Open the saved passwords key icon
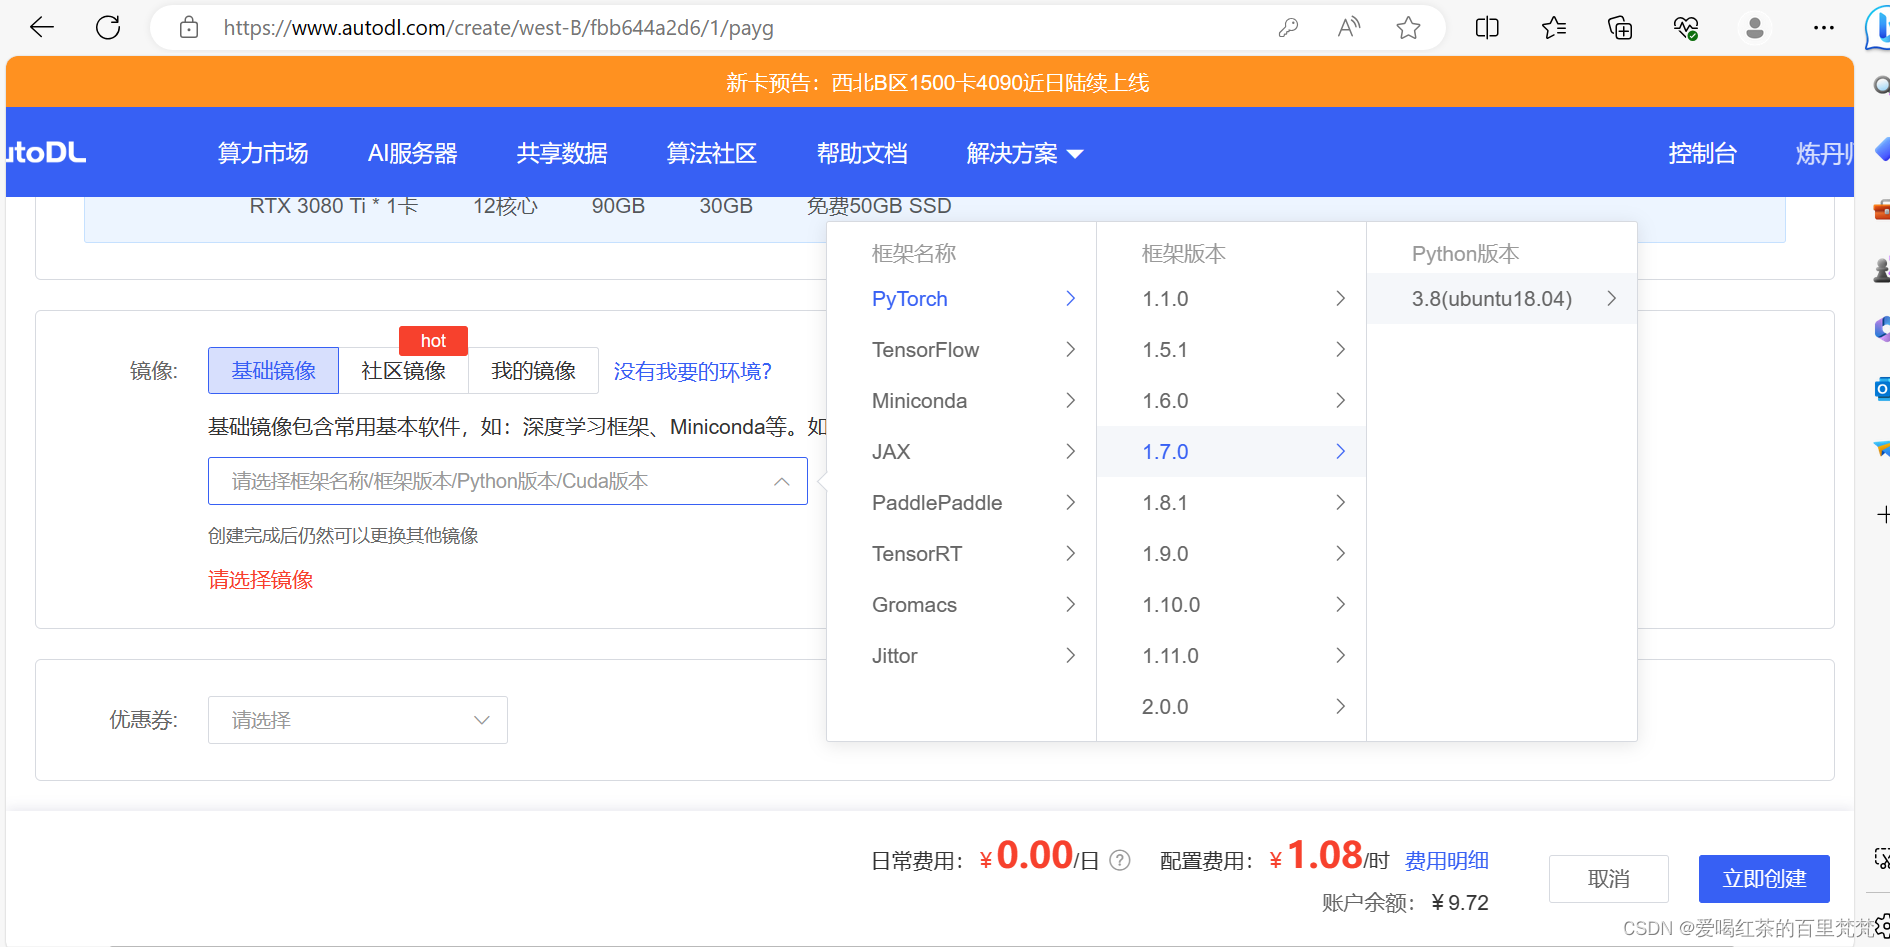 pyautogui.click(x=1288, y=28)
